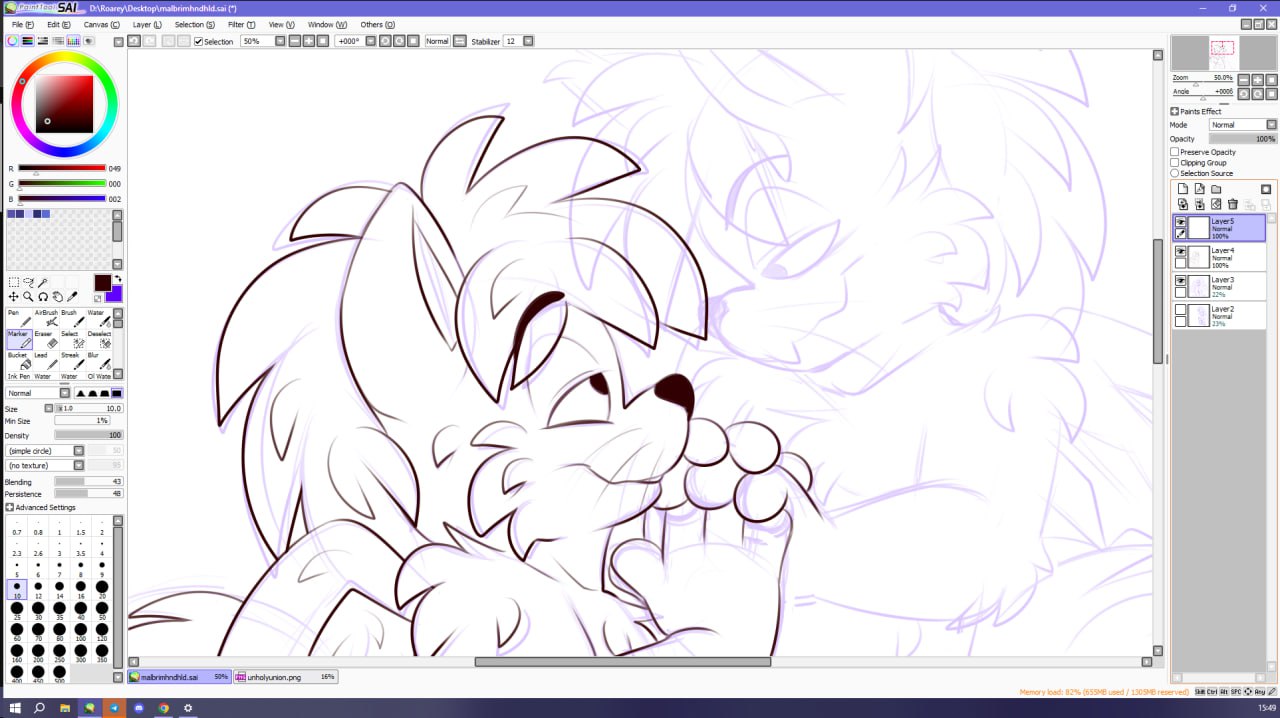Open the Windows Start menu

[15, 708]
